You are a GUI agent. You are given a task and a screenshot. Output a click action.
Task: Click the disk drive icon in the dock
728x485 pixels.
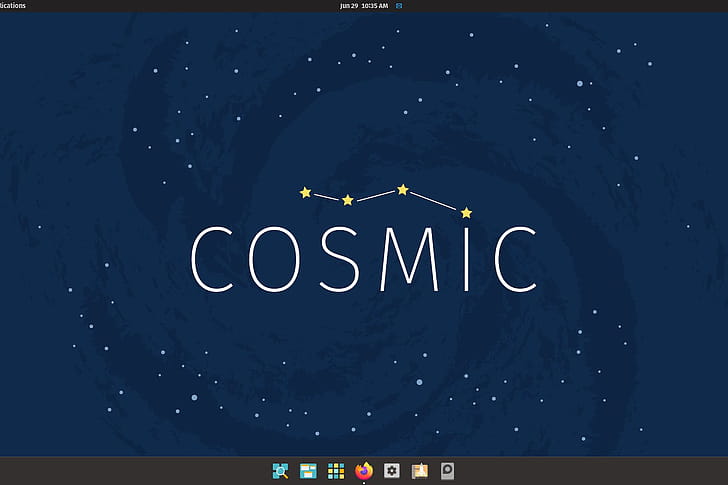point(448,470)
